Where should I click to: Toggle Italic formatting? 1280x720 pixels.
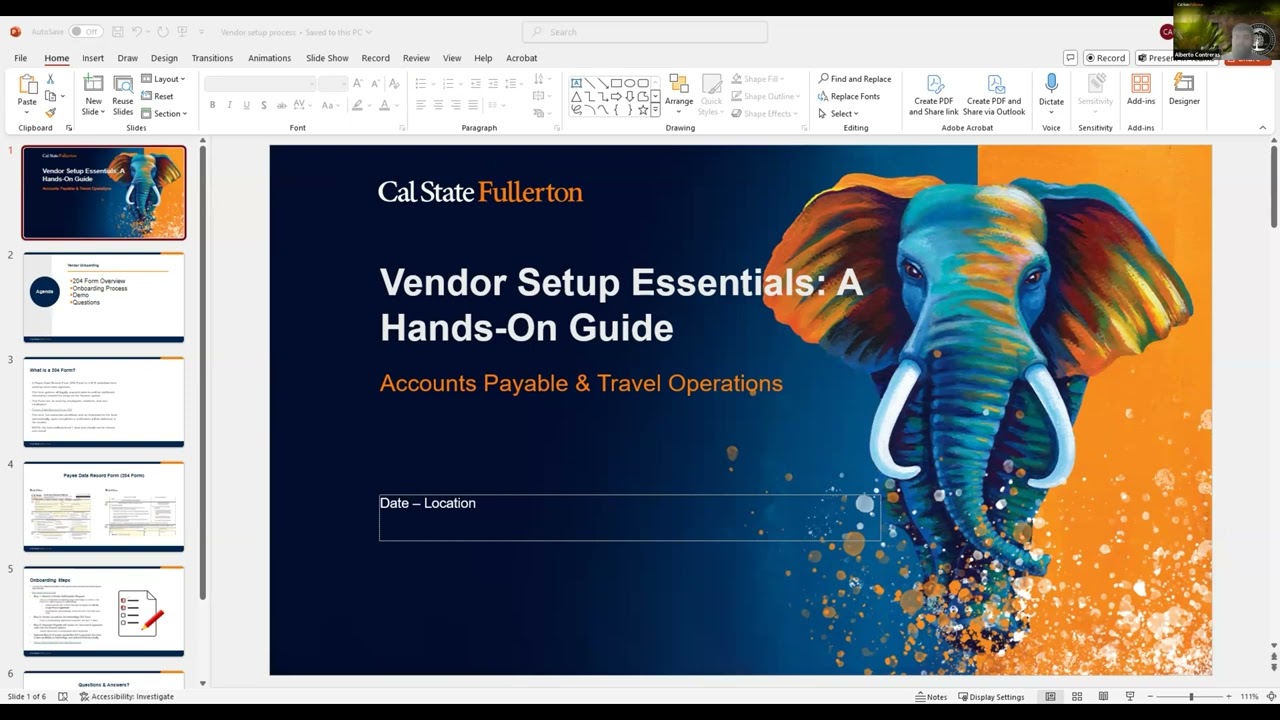[x=229, y=105]
